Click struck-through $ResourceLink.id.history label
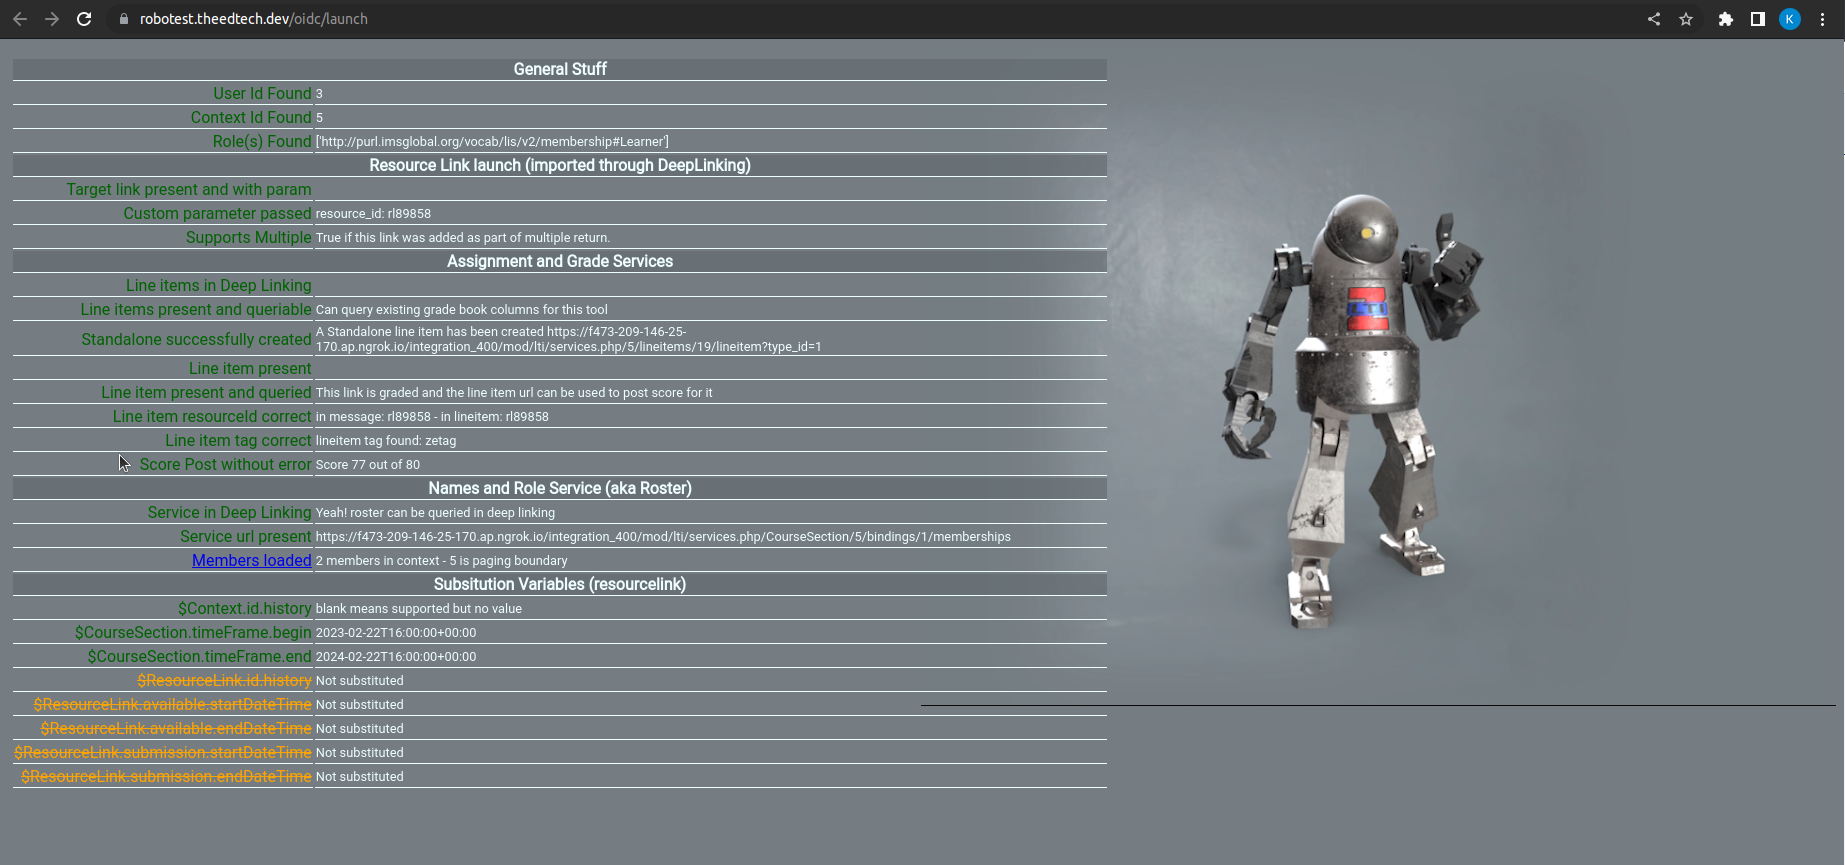This screenshot has width=1845, height=865. [224, 680]
